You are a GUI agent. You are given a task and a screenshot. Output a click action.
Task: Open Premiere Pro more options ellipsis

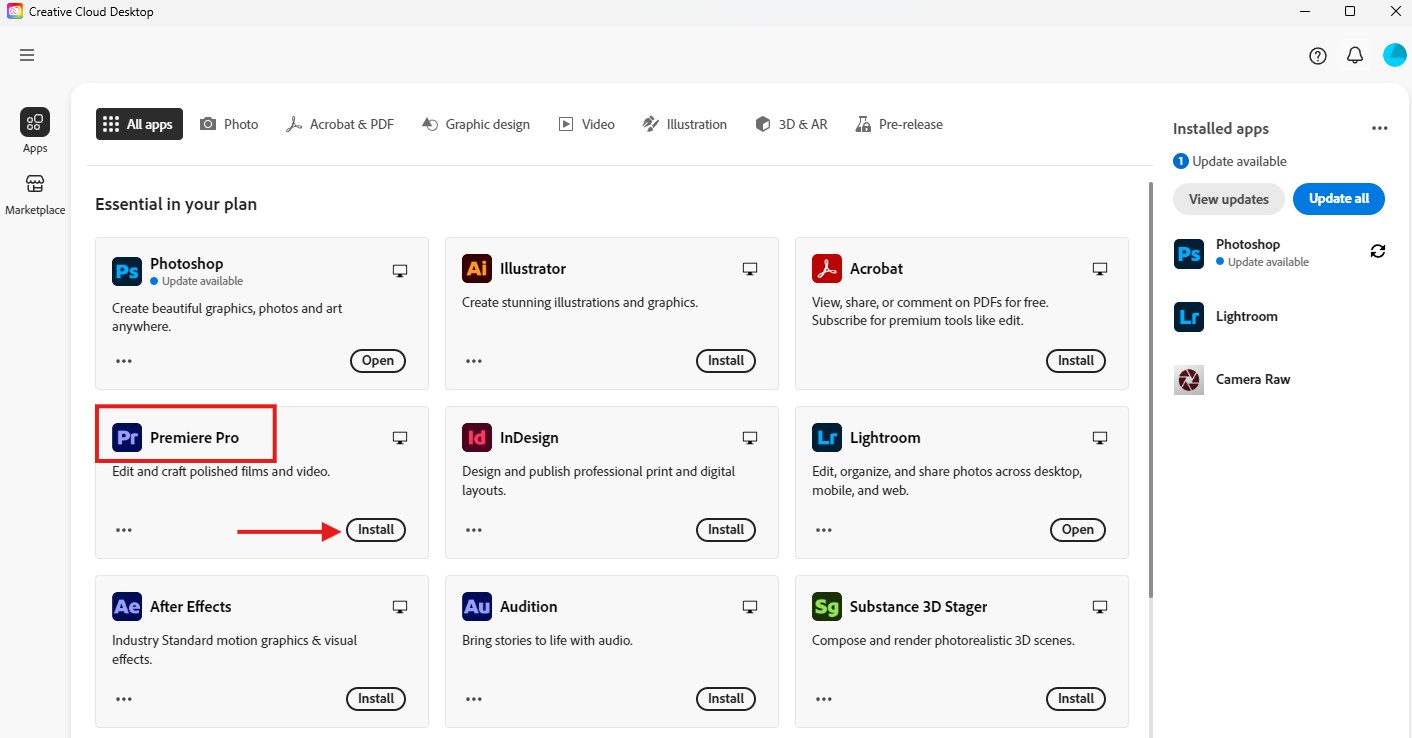pos(124,530)
